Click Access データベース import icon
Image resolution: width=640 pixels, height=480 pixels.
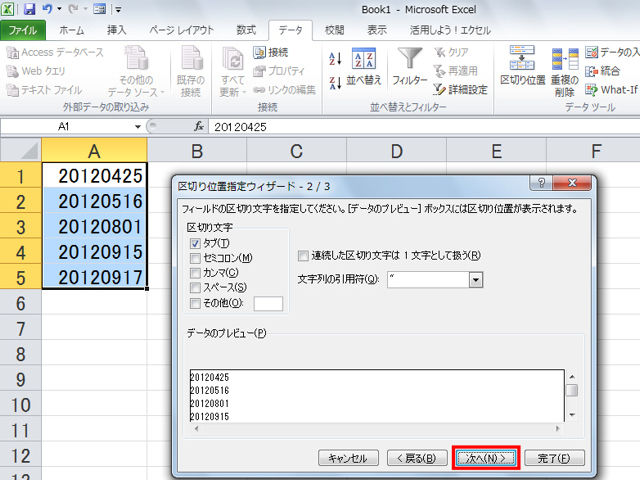pyautogui.click(x=13, y=53)
